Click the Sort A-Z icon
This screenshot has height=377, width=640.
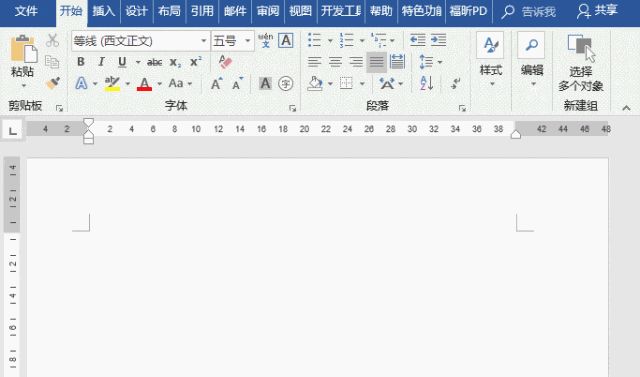(x=427, y=84)
